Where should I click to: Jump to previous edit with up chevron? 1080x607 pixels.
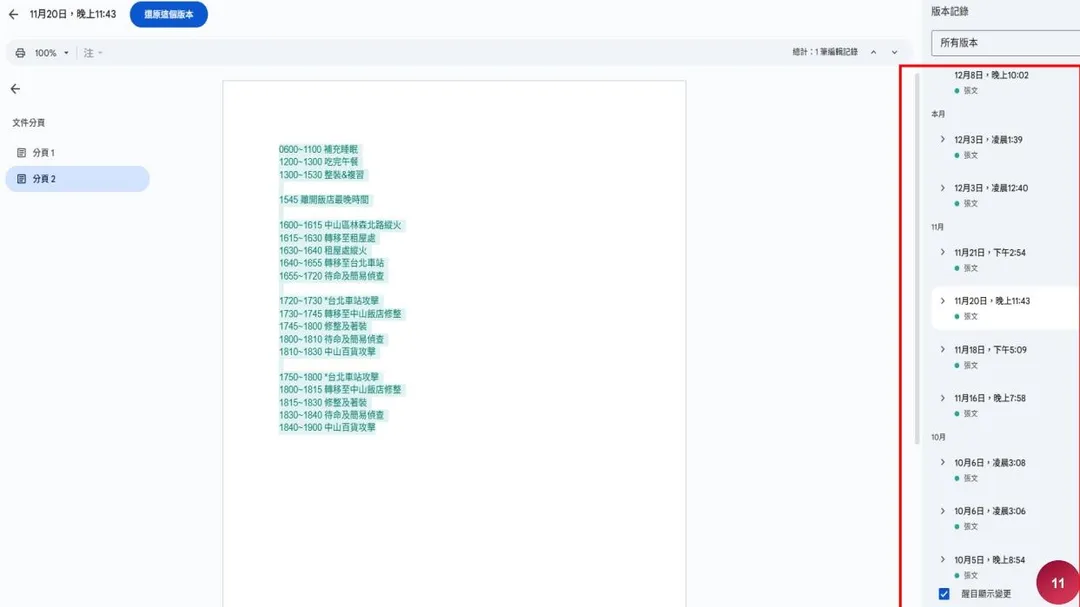click(x=873, y=52)
